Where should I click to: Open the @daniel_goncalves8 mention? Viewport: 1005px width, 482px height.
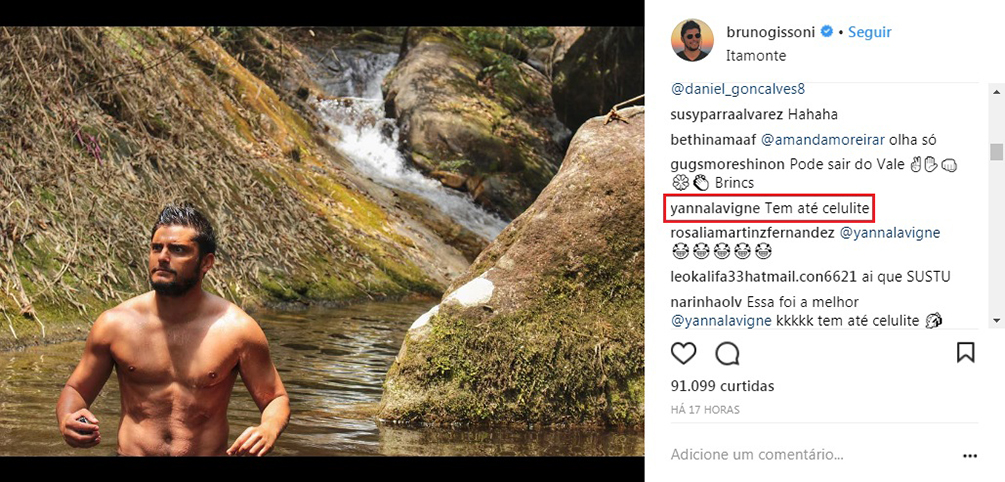coord(737,89)
